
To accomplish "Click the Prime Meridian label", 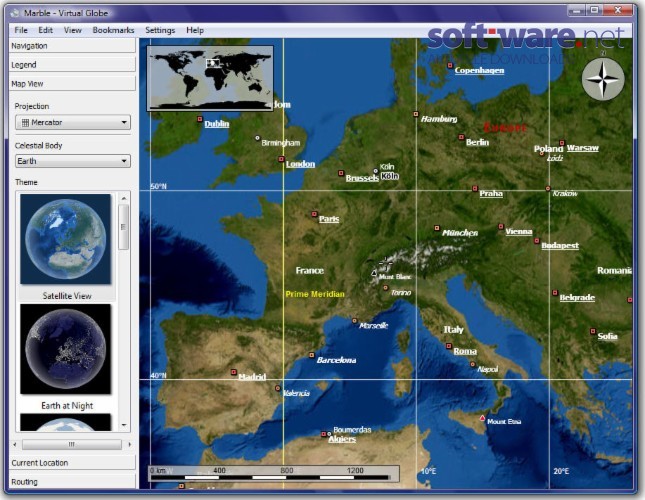I will click(x=315, y=294).
